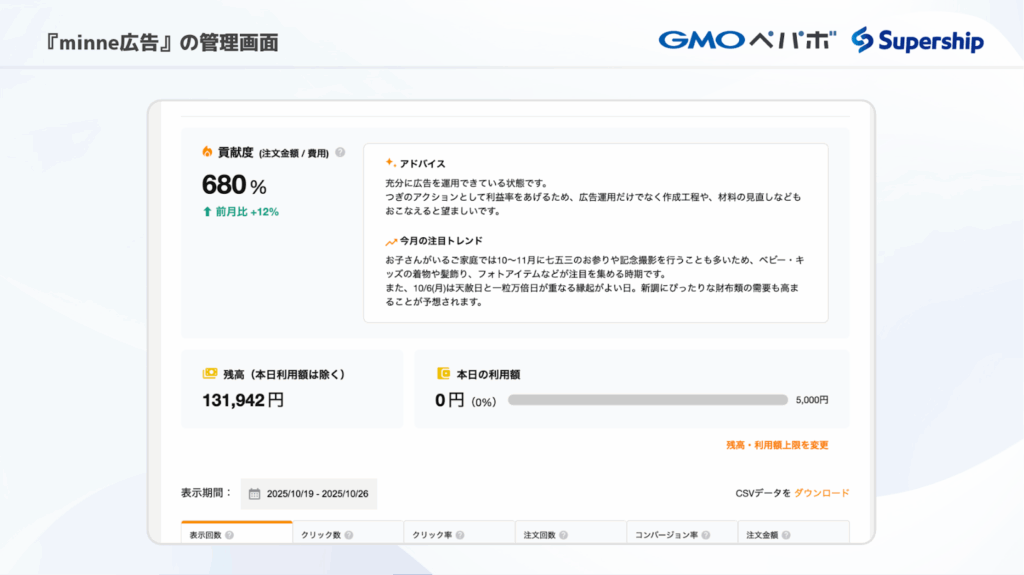
Task: Click the help icon on 表示回数 tab
Action: coord(229,535)
